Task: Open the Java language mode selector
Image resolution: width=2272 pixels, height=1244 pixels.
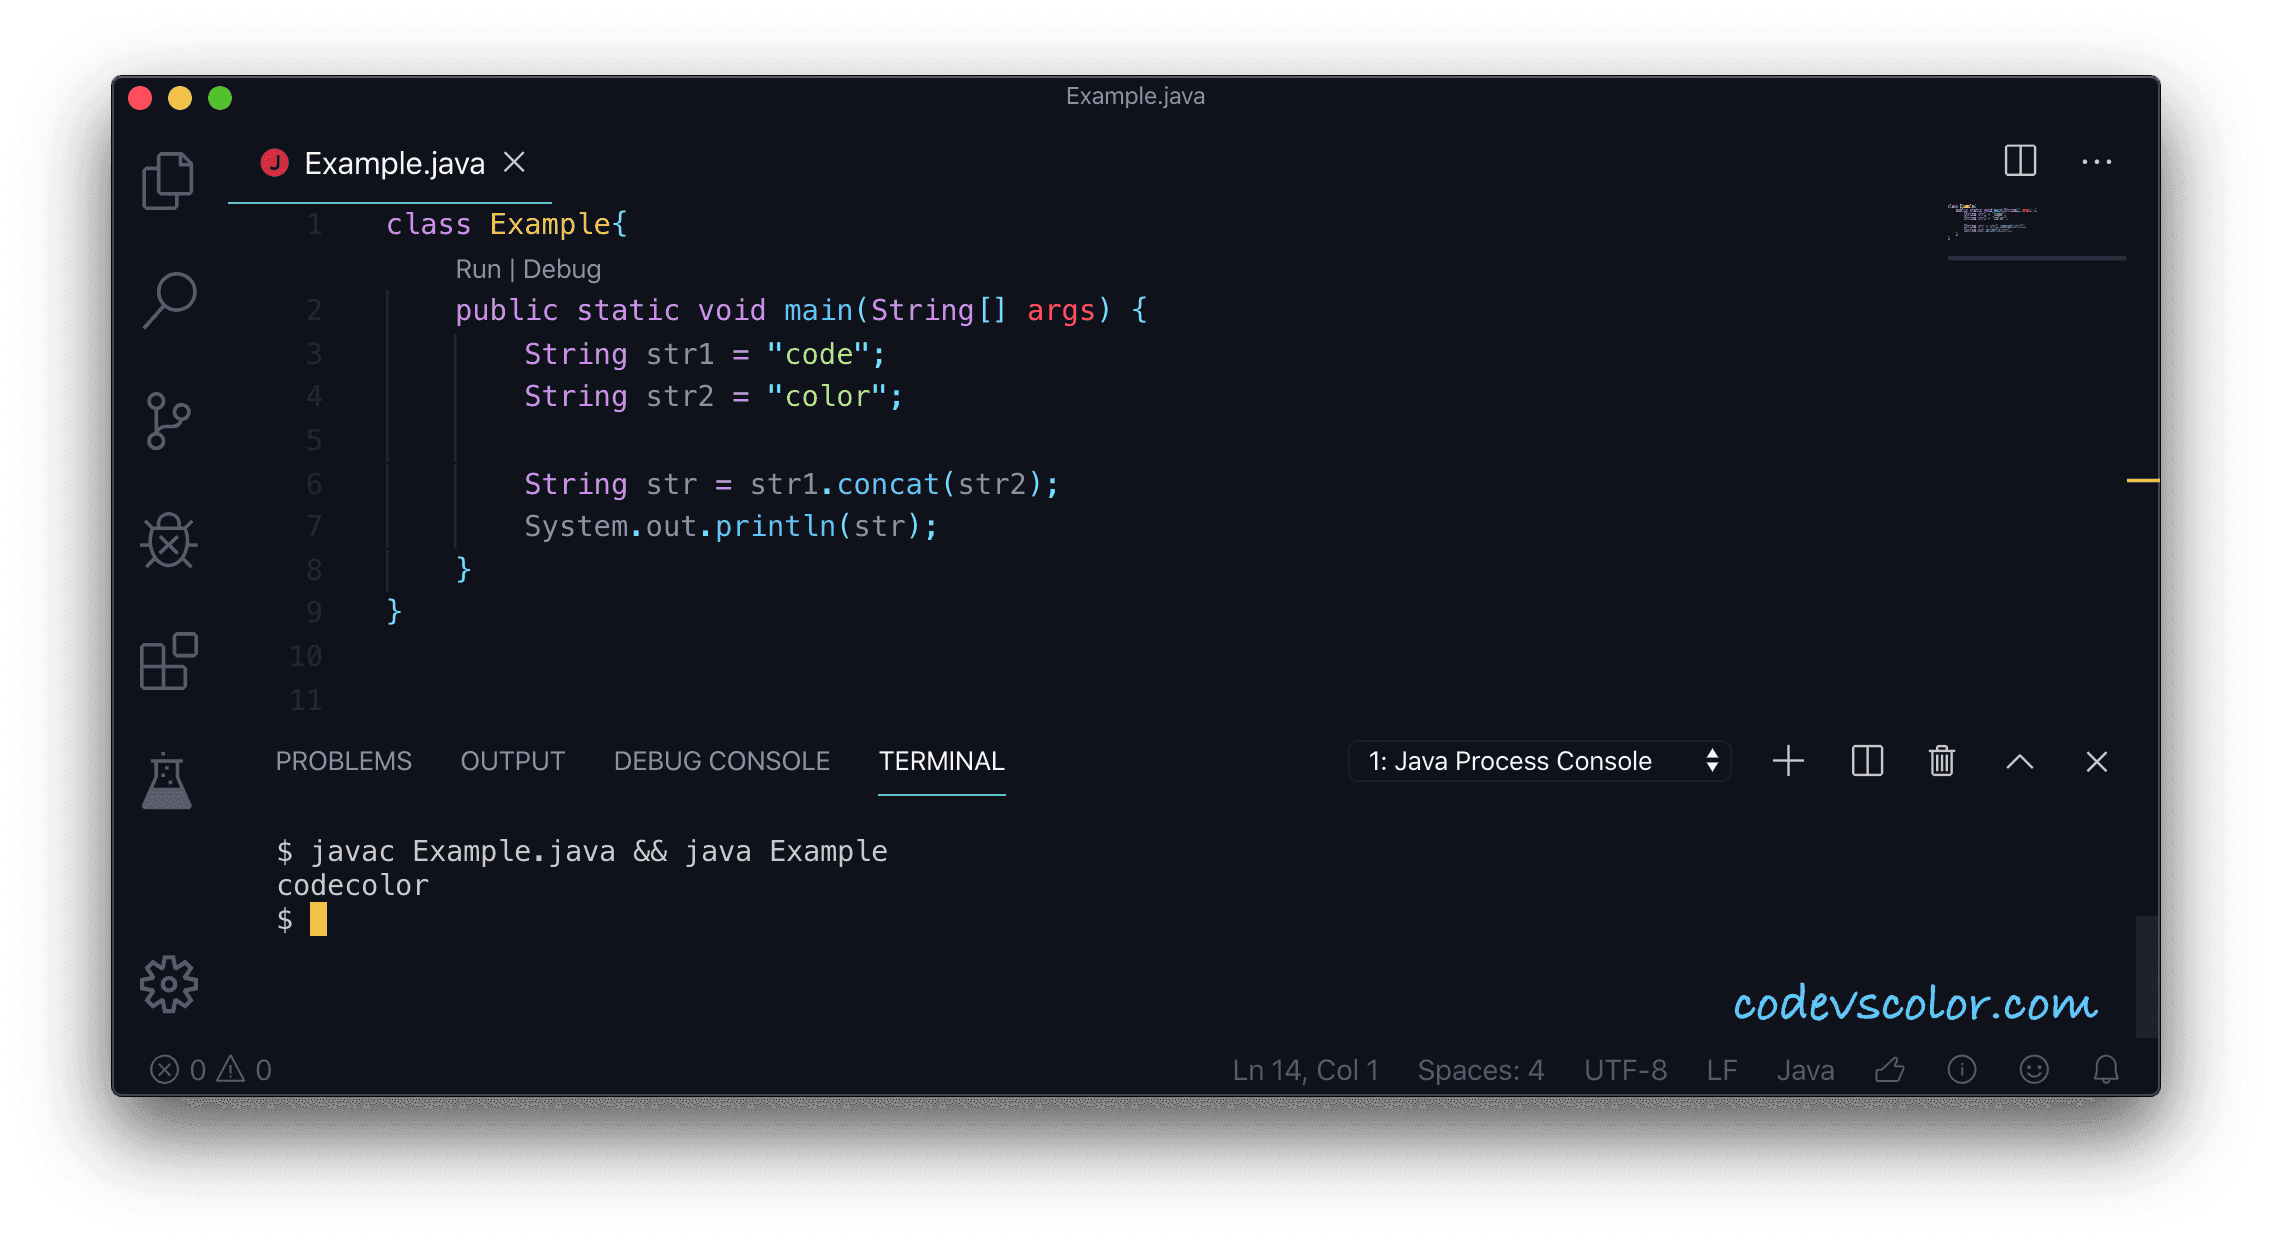Action: (1805, 1069)
